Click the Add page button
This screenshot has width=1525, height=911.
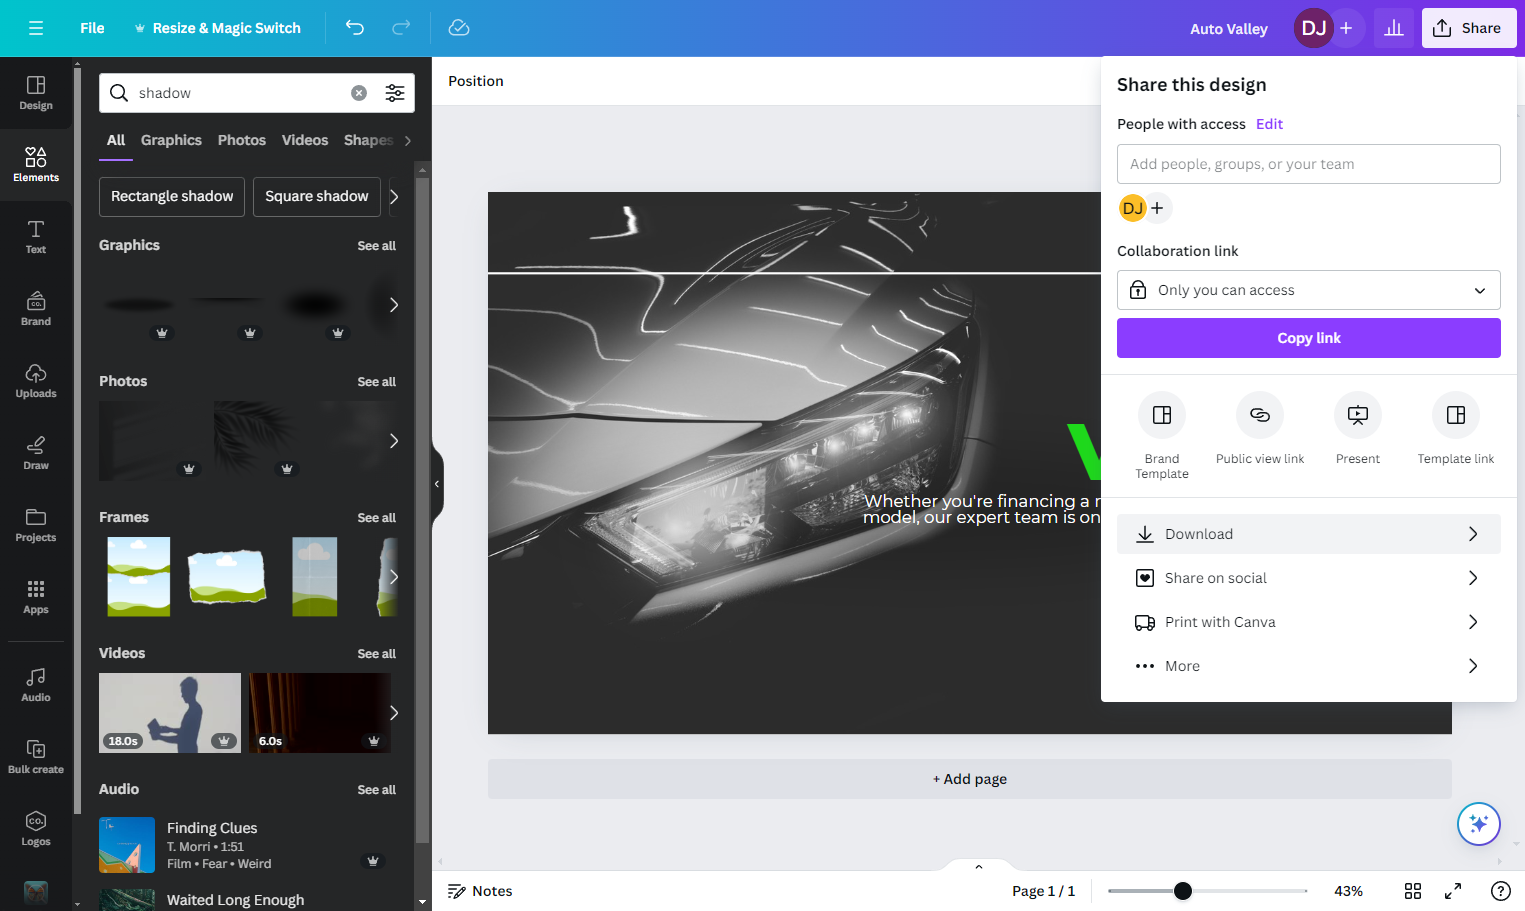[970, 779]
